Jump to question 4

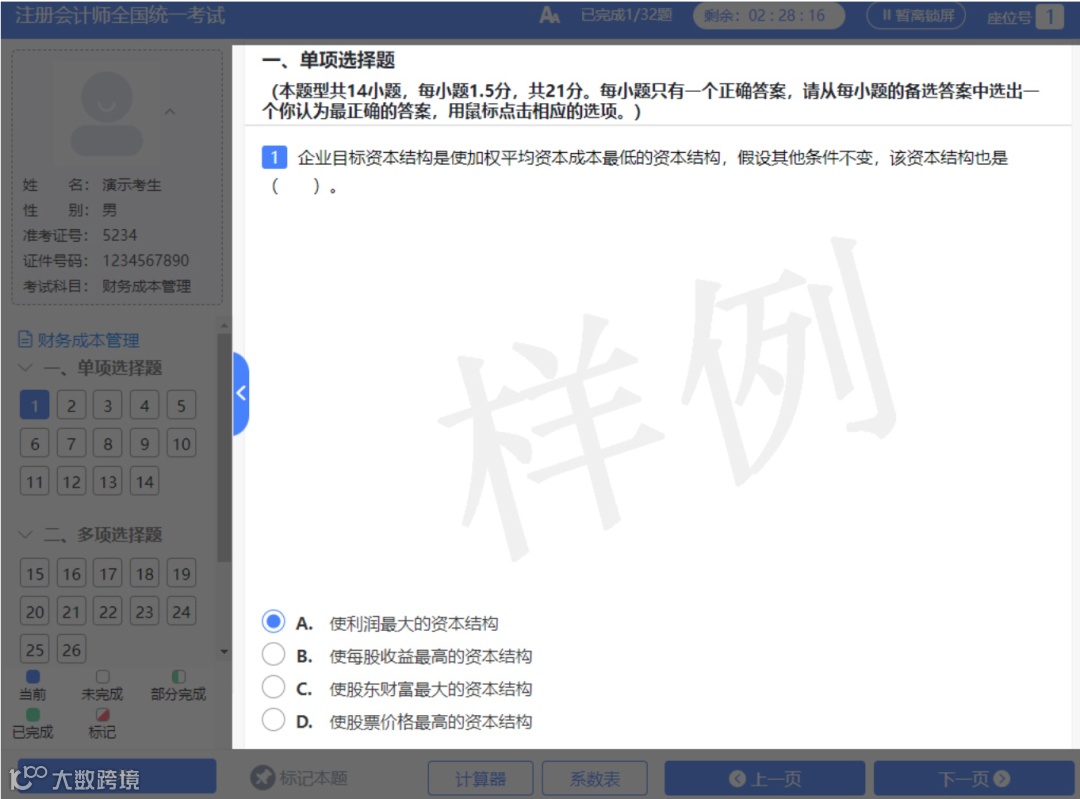tap(145, 405)
